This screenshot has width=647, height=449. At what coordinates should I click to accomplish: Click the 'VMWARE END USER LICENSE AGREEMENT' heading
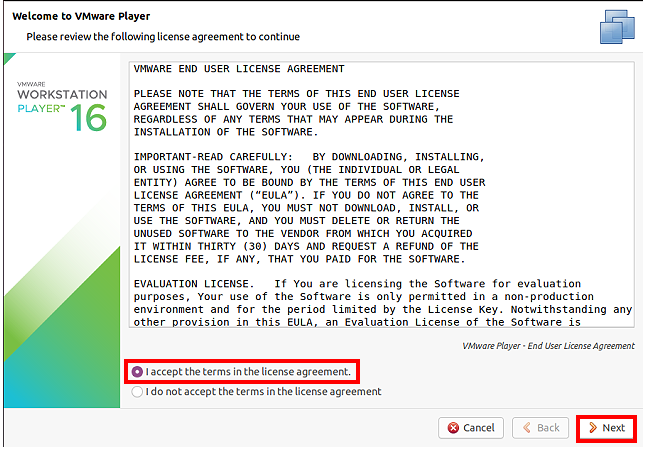tap(239, 69)
